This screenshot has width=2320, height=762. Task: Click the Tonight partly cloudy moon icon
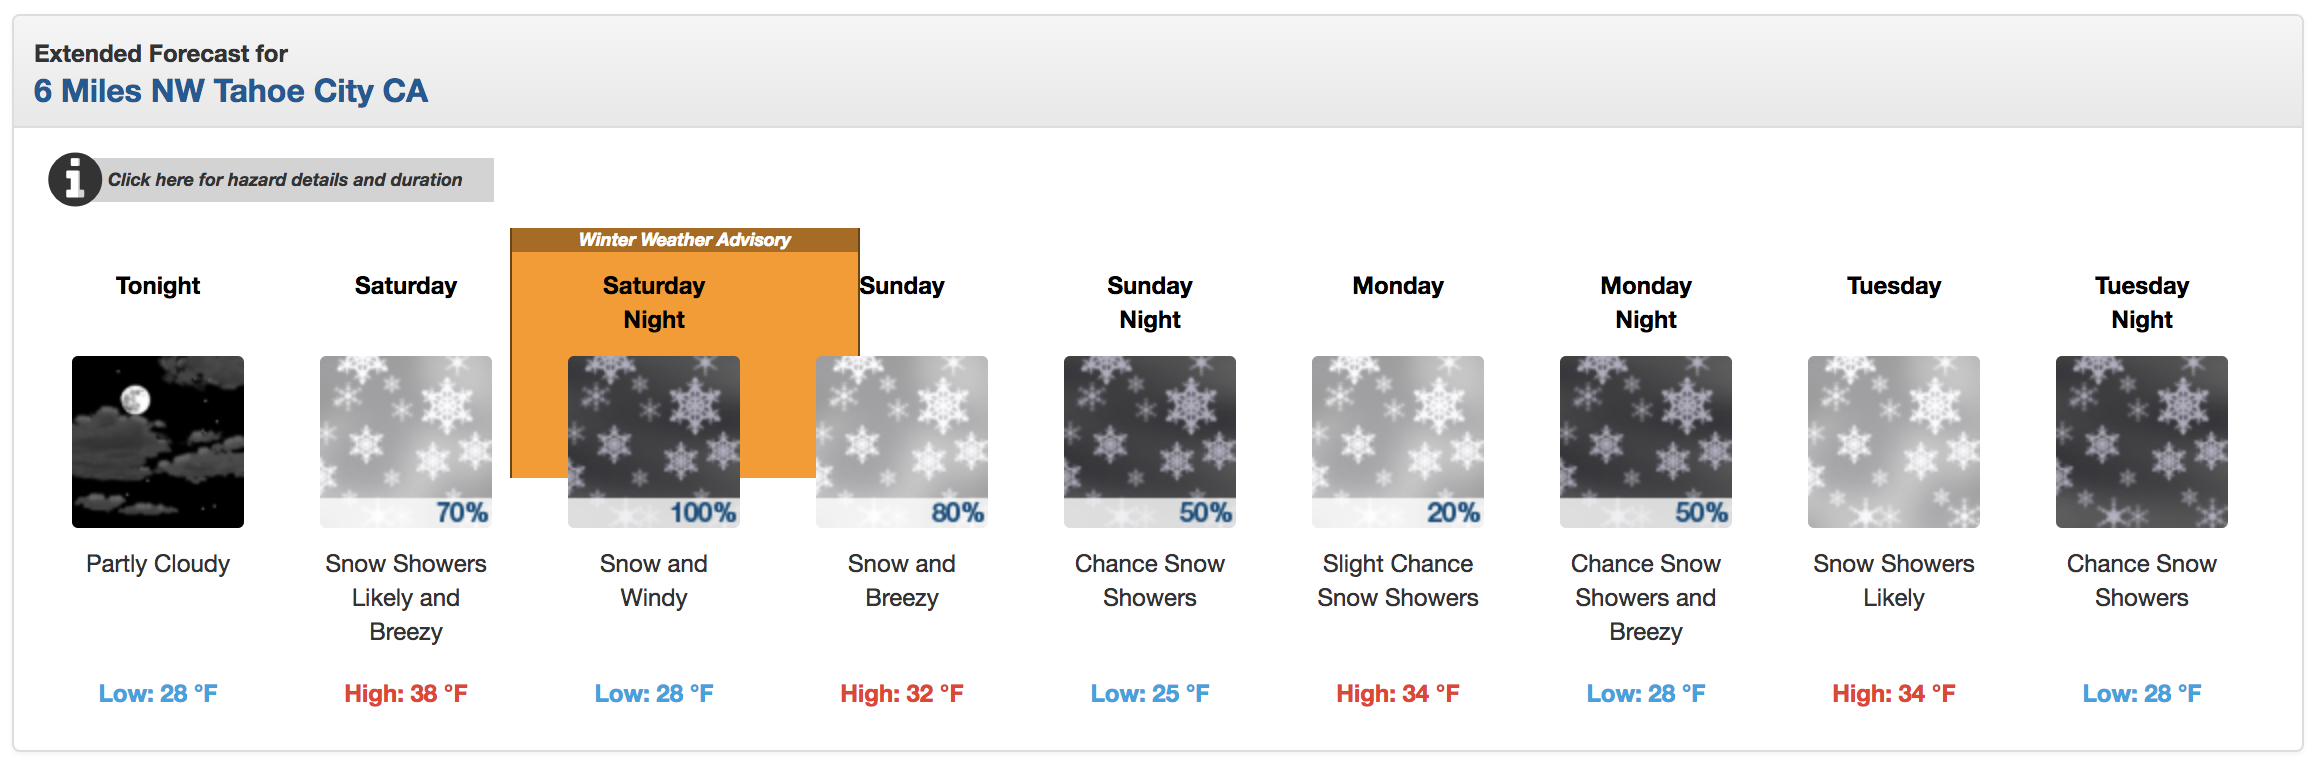click(158, 442)
